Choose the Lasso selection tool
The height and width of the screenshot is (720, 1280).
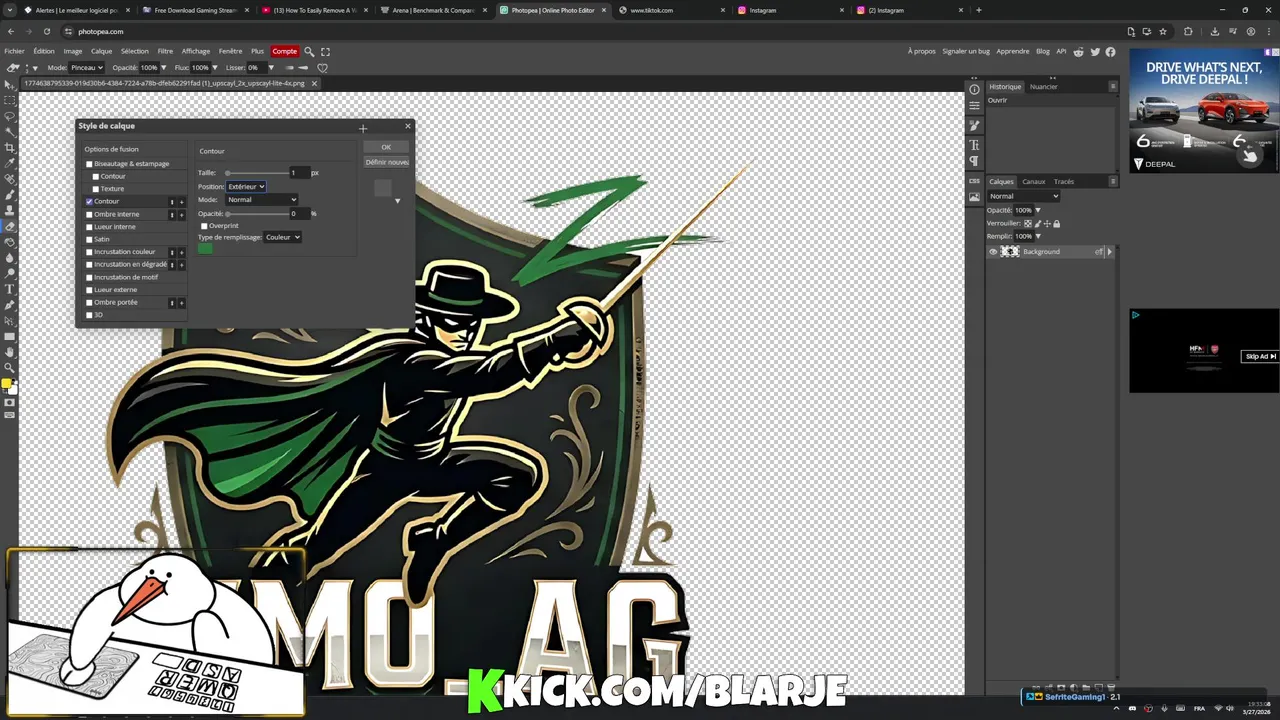(x=10, y=116)
